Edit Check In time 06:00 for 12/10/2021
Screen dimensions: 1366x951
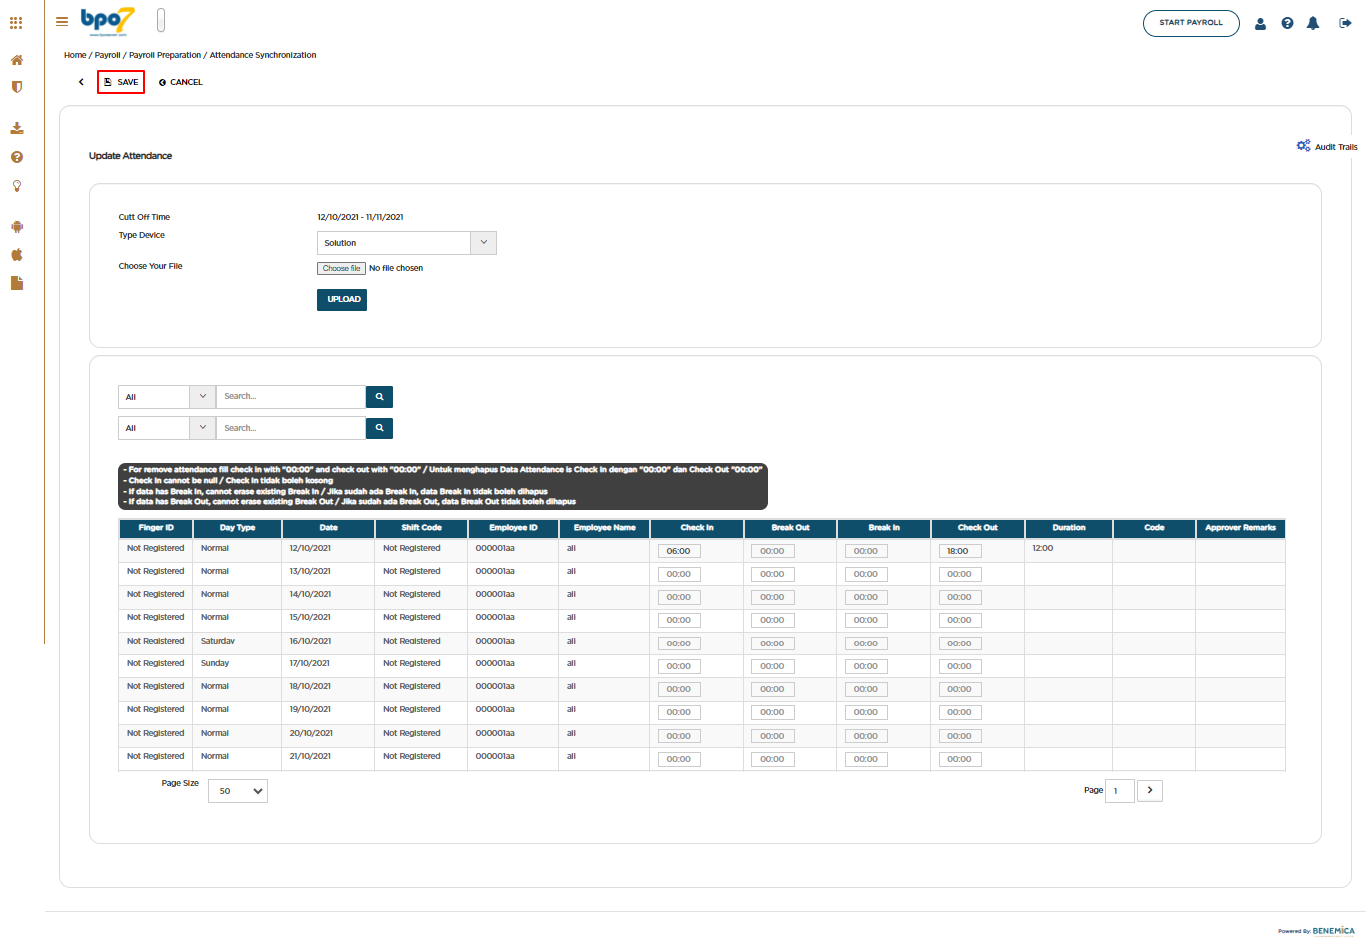[679, 551]
